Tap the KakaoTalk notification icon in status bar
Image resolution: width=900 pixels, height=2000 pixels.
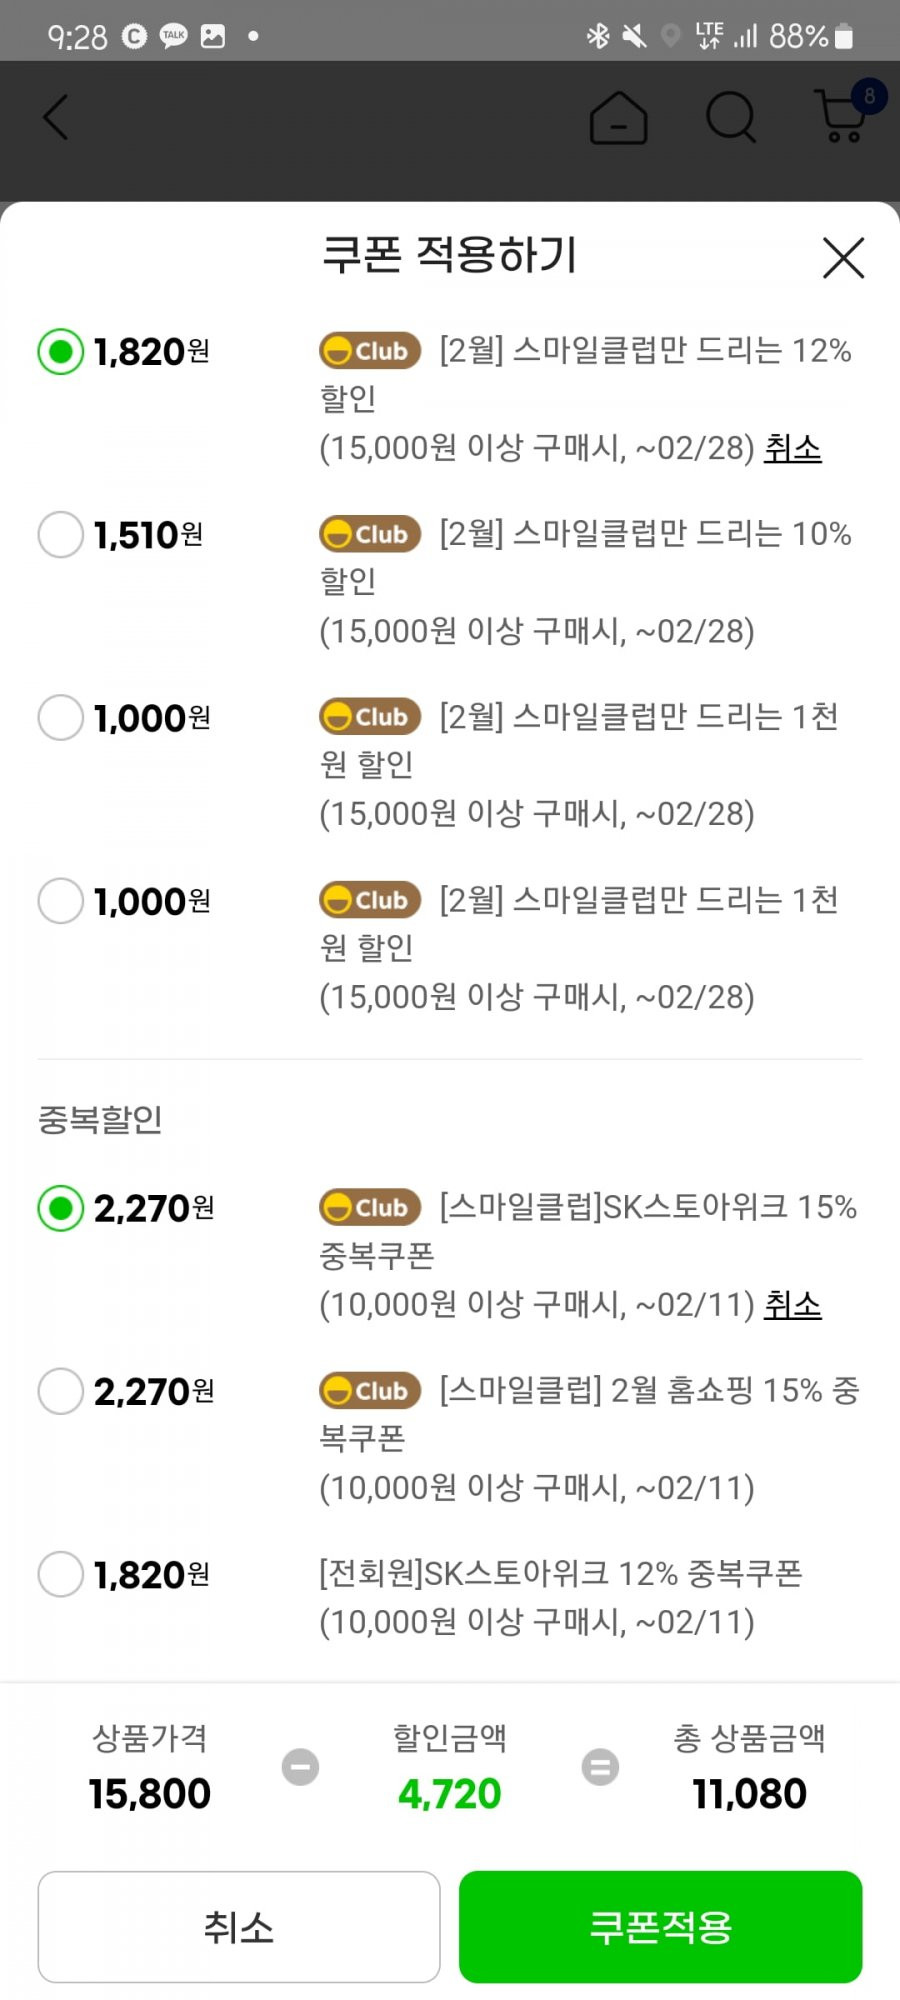pos(174,36)
